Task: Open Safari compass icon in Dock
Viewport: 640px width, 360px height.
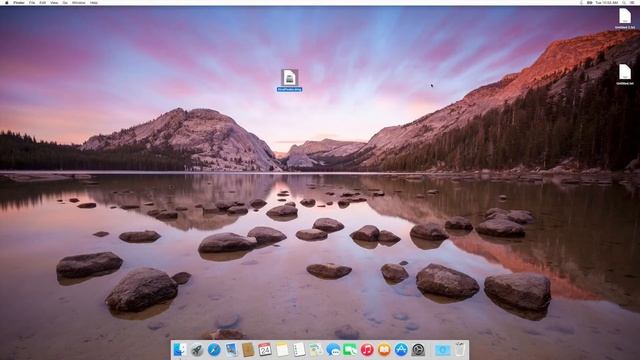Action: [214, 350]
